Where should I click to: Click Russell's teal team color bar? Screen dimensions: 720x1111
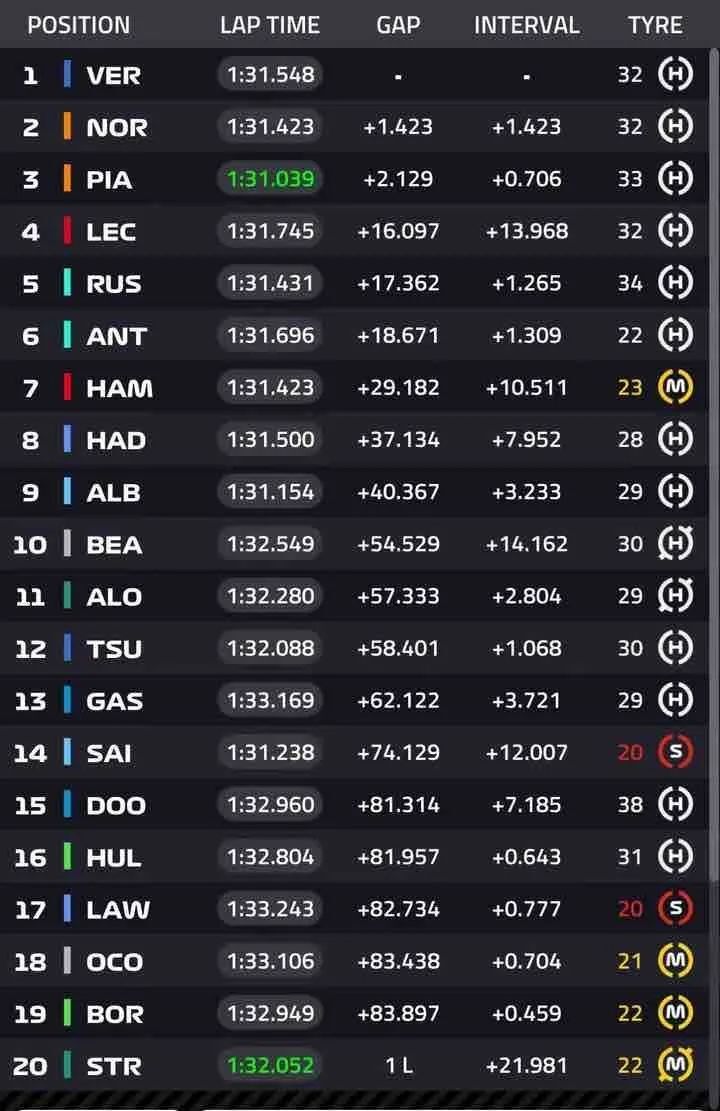pyautogui.click(x=67, y=283)
